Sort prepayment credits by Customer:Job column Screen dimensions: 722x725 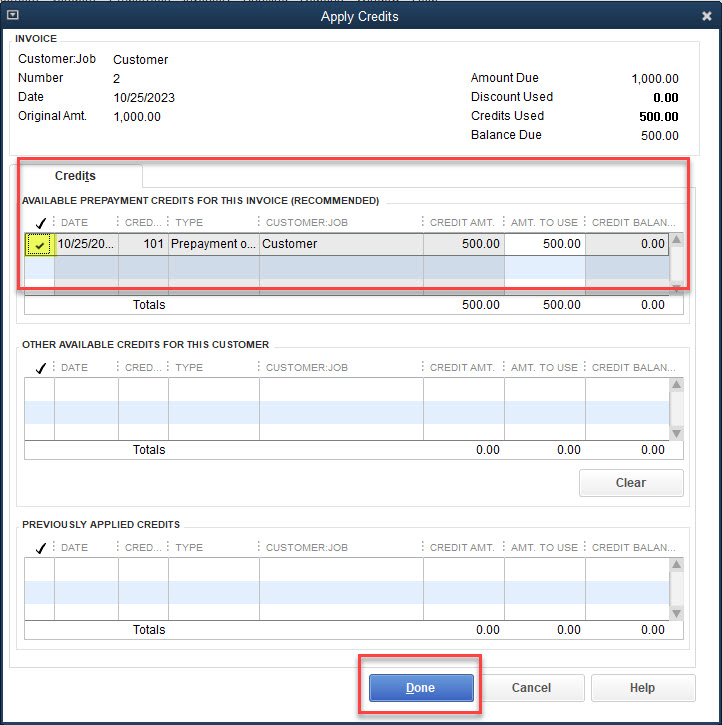[307, 223]
